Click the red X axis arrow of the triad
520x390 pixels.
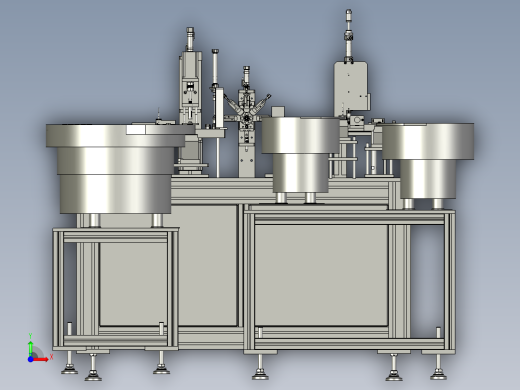click(x=41, y=359)
